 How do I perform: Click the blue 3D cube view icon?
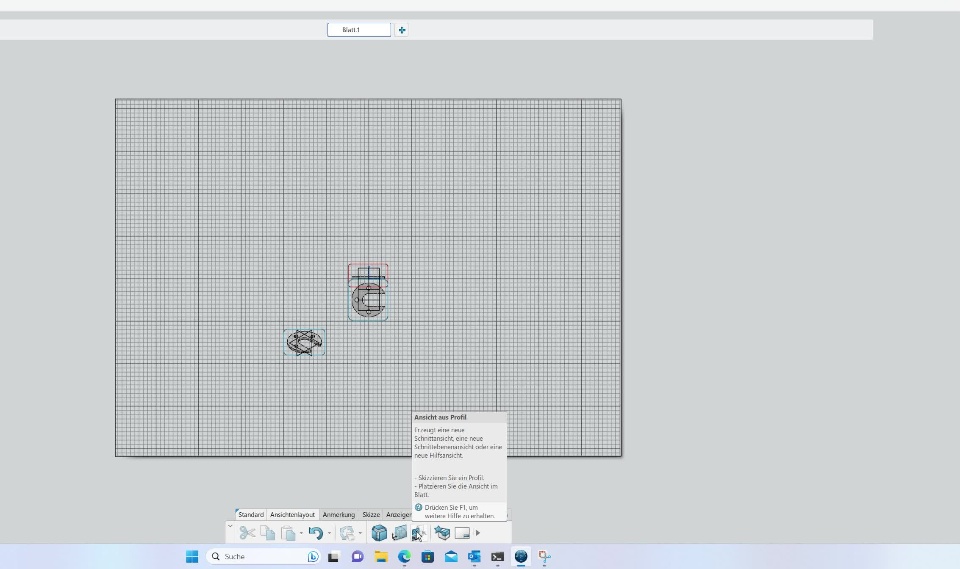click(x=379, y=533)
